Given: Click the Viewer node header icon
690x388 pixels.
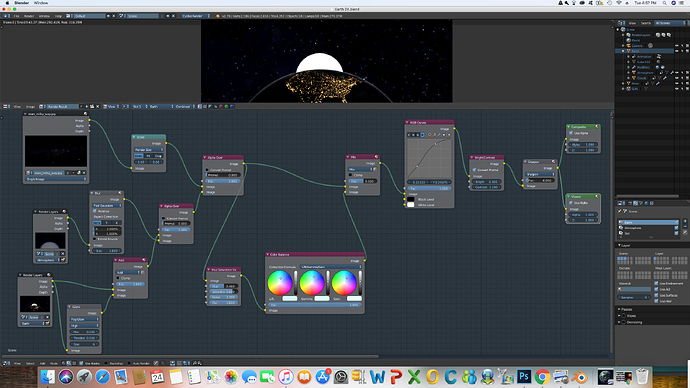Looking at the screenshot, I should point(597,197).
